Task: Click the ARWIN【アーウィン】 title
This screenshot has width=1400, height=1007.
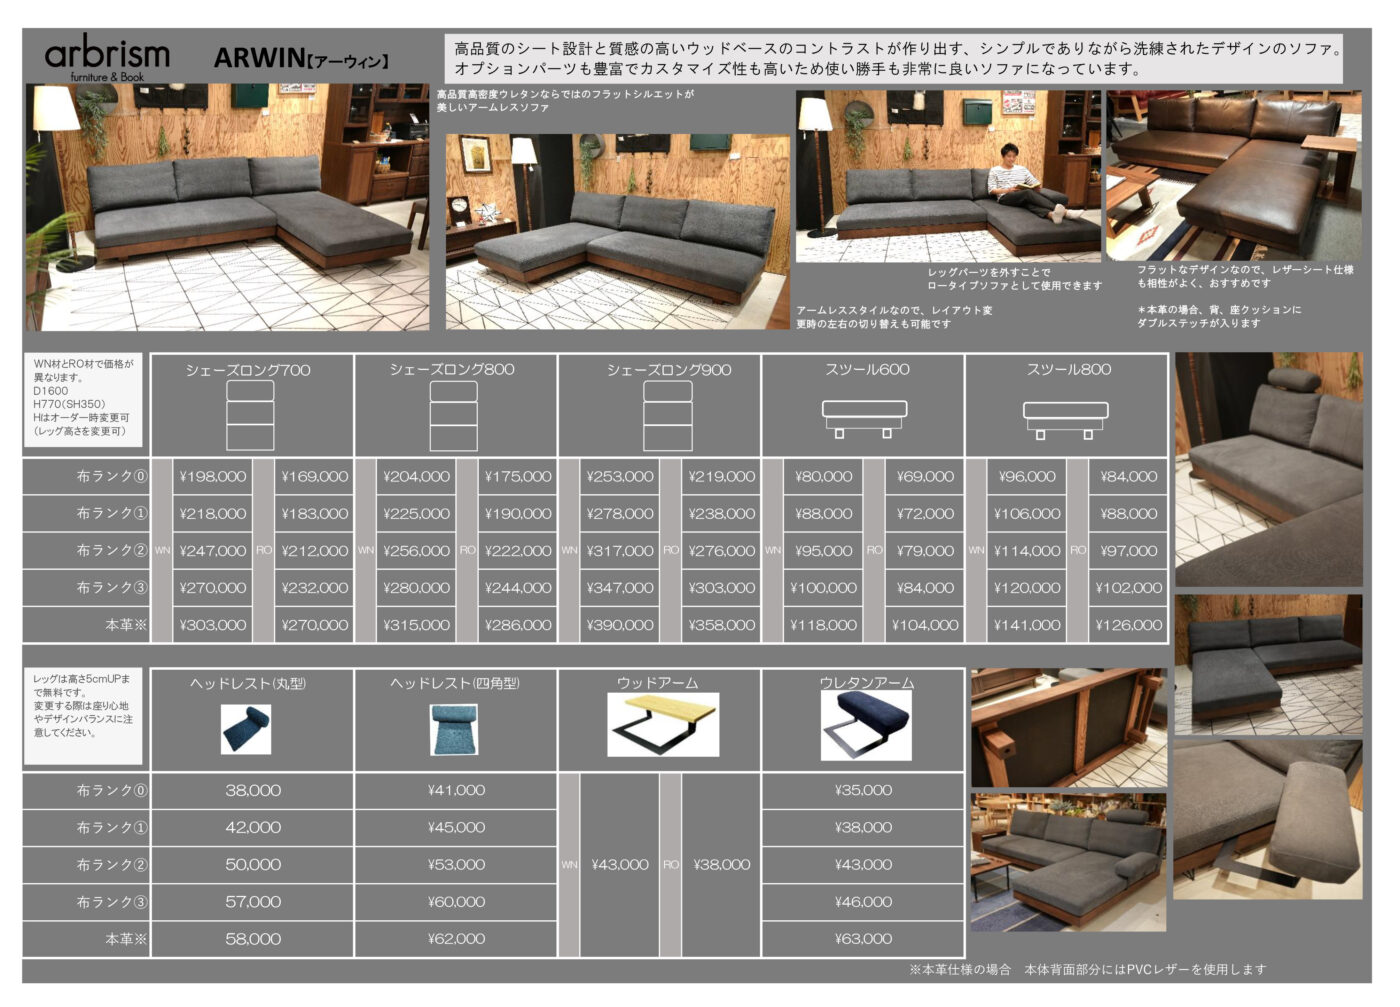Action: [x=301, y=59]
